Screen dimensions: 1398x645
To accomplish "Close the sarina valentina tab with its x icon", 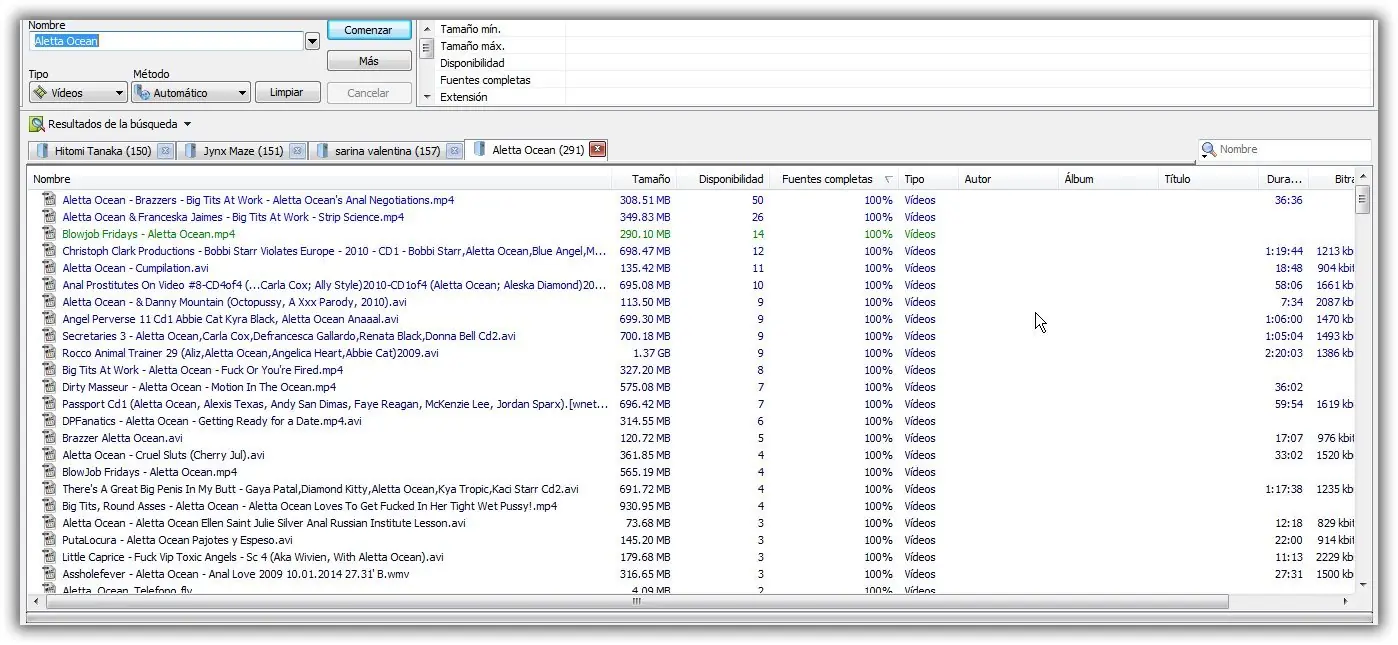I will (454, 151).
